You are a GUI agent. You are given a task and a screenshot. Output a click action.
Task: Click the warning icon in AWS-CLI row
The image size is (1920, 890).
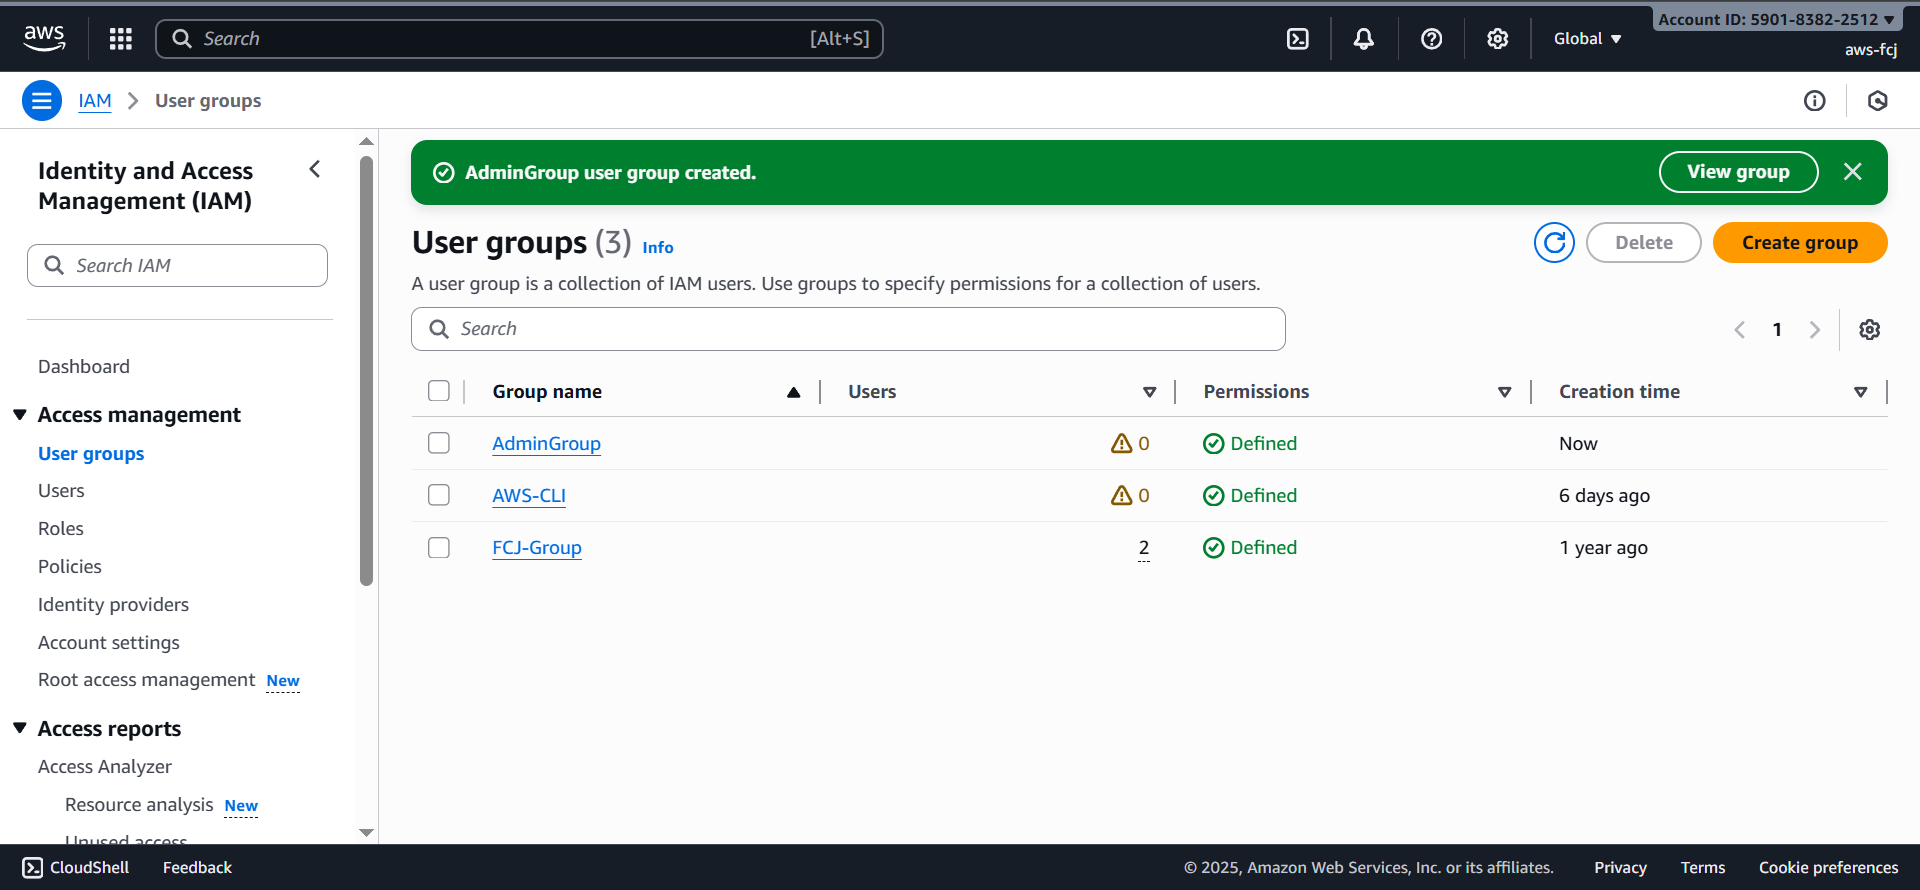click(x=1121, y=495)
